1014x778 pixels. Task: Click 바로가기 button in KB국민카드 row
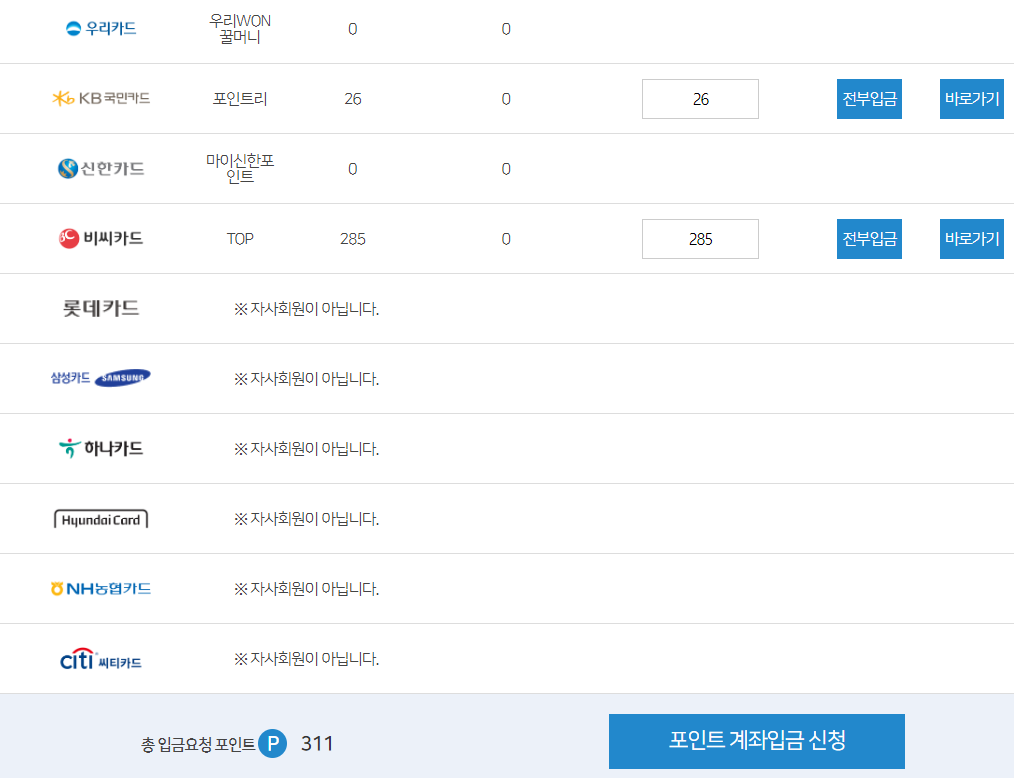coord(972,99)
